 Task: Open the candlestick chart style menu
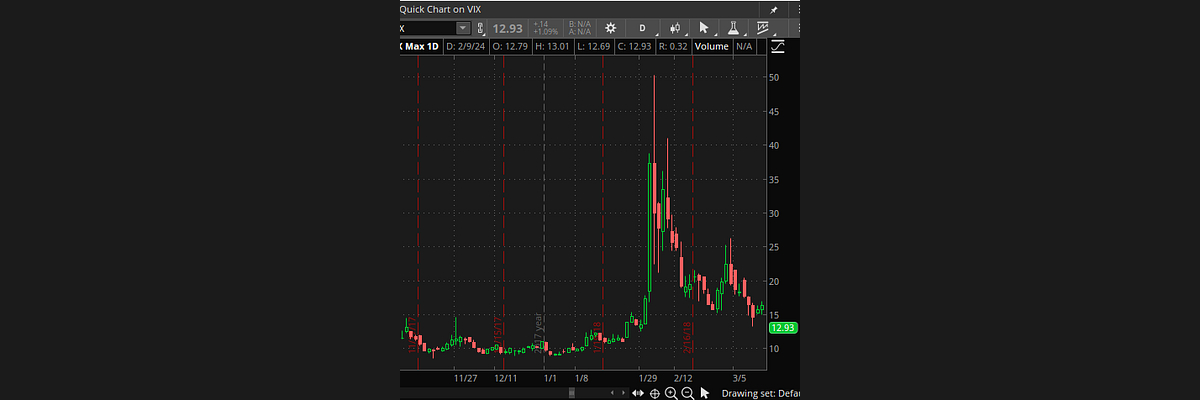coord(675,28)
